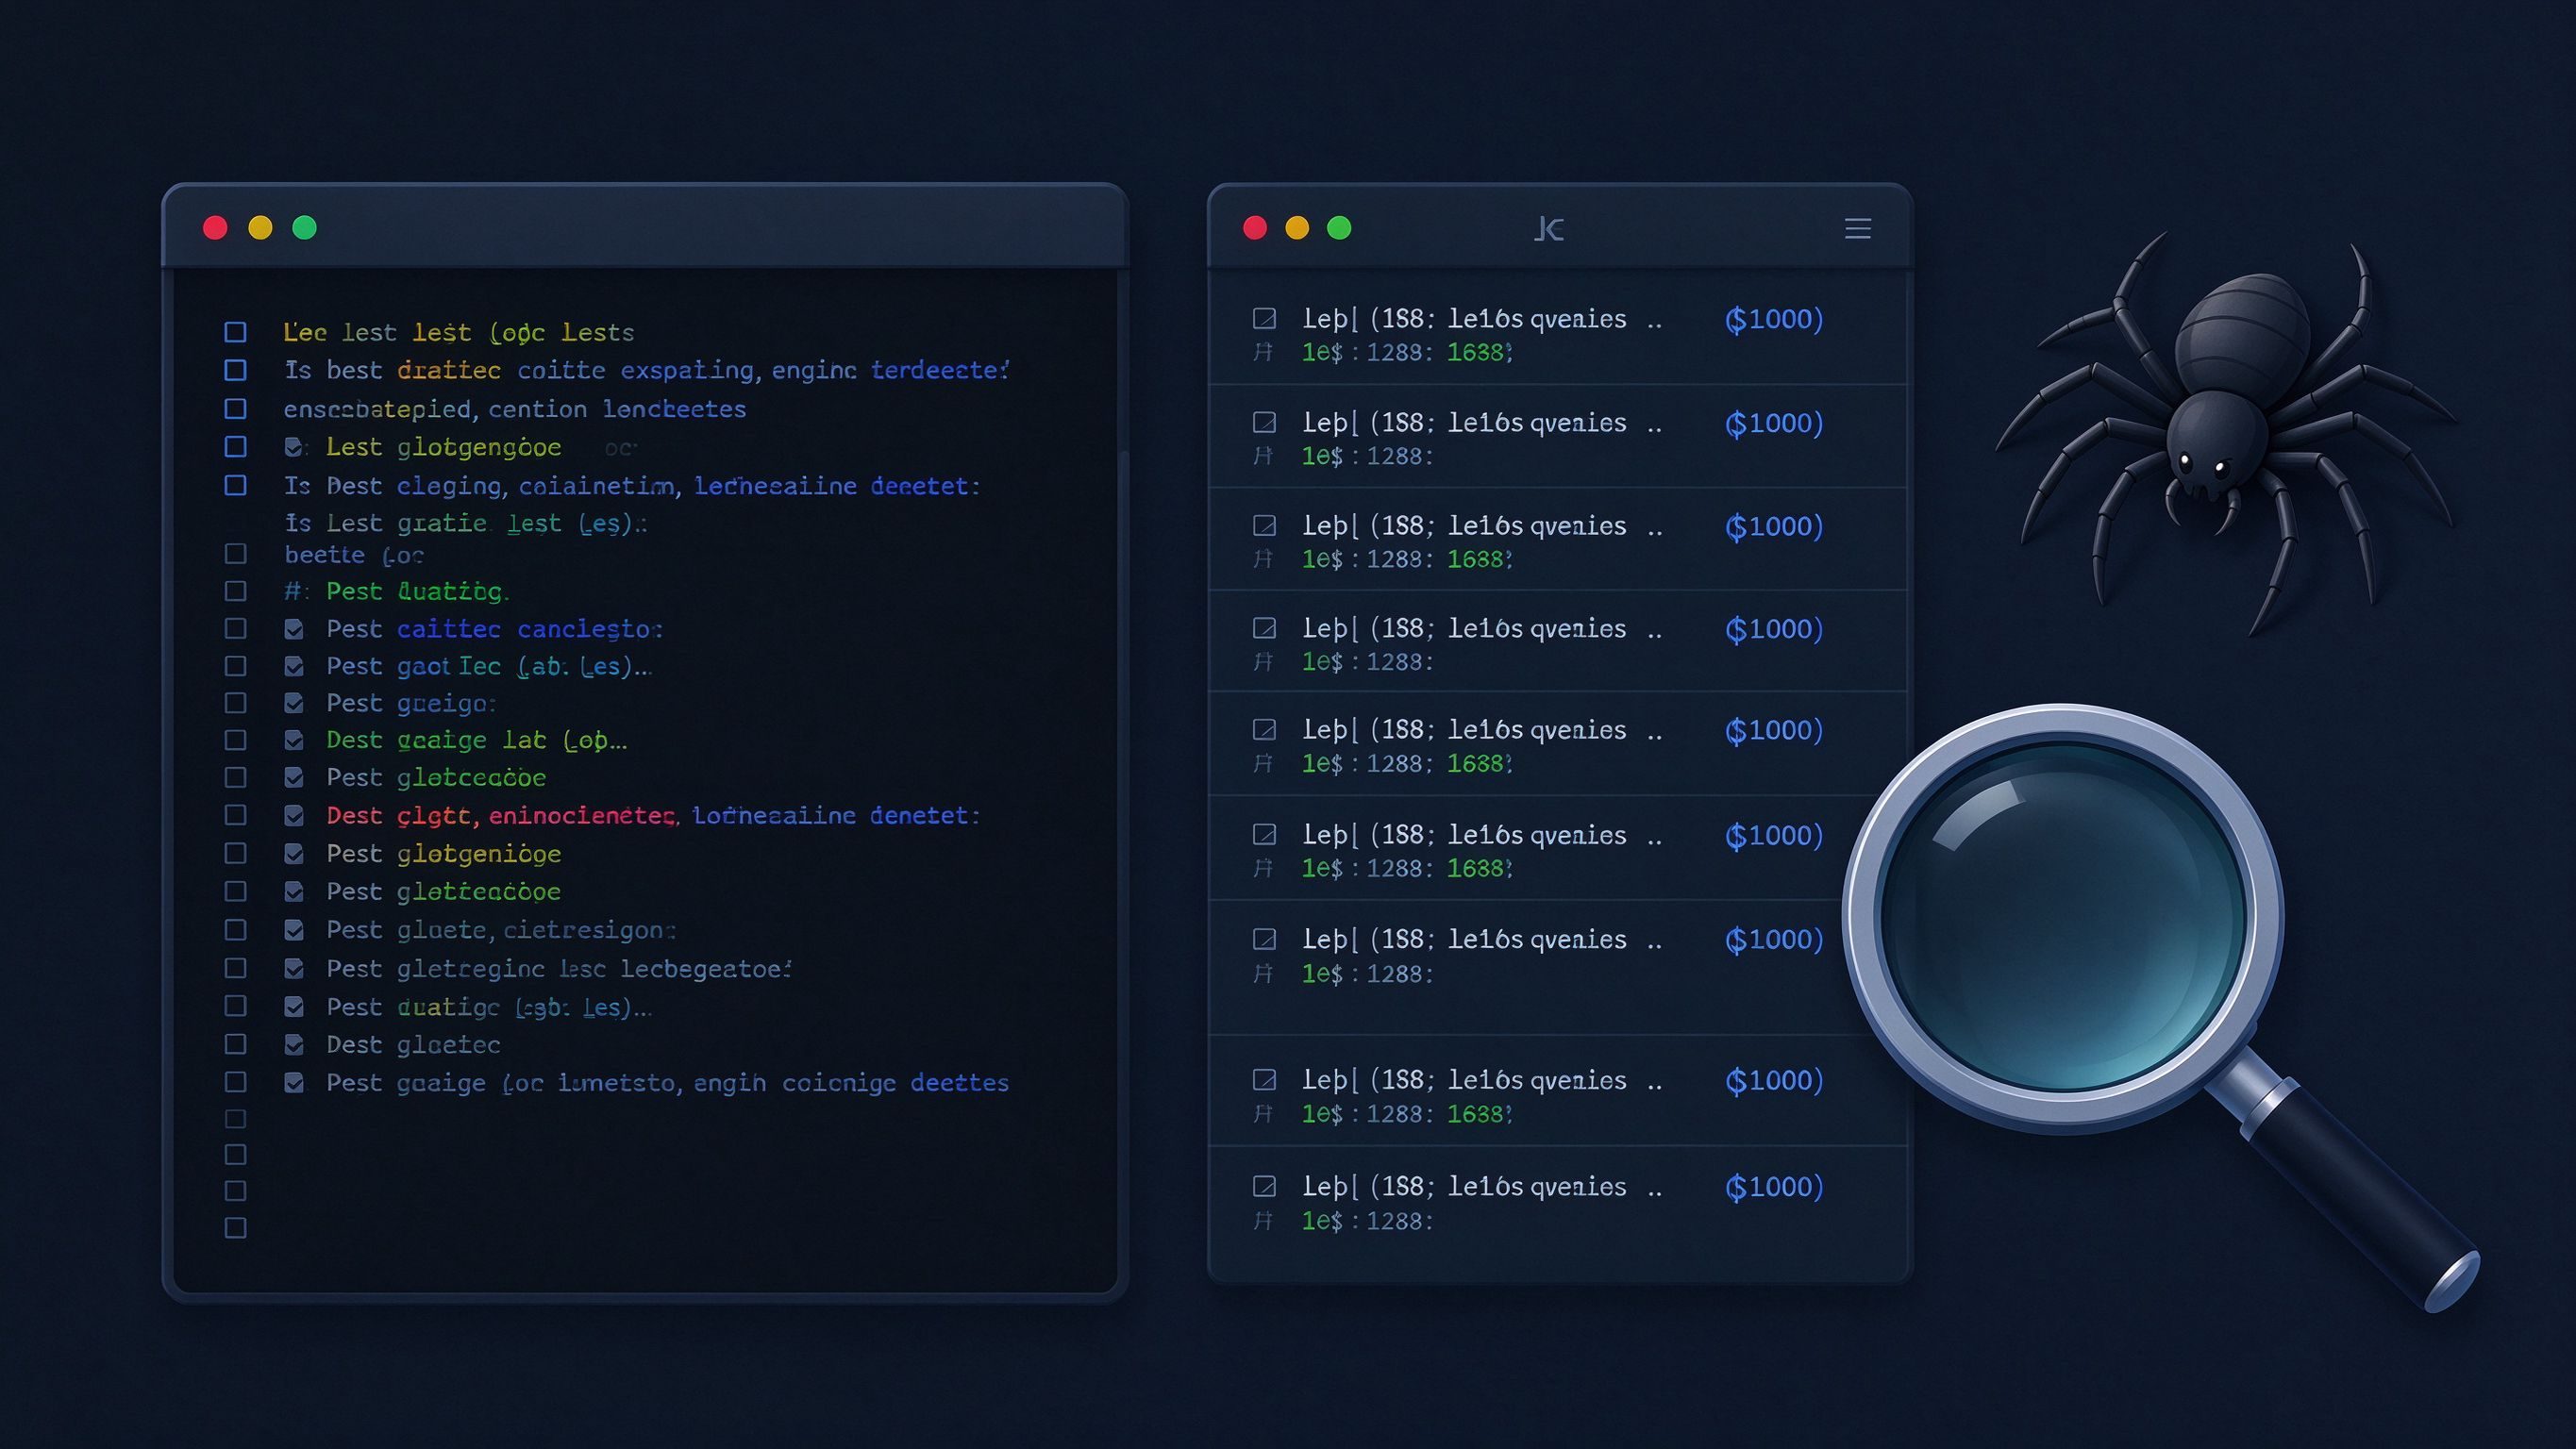Select the red text "Dest clgtt, eninocienetes"
The image size is (2576, 1449).
502,816
